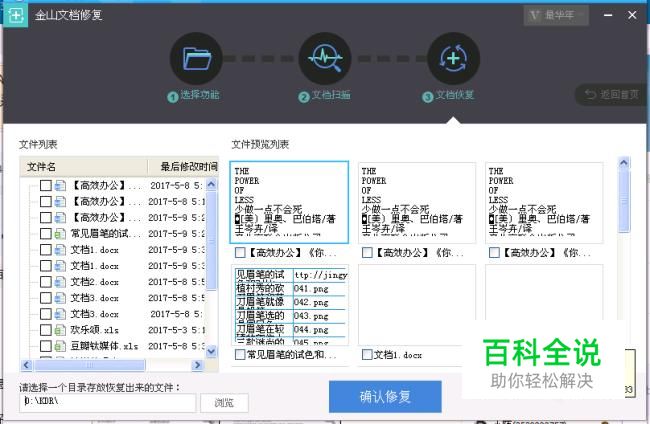The image size is (650, 424).
Task: Click the document scan magnifier icon
Action: 325,59
